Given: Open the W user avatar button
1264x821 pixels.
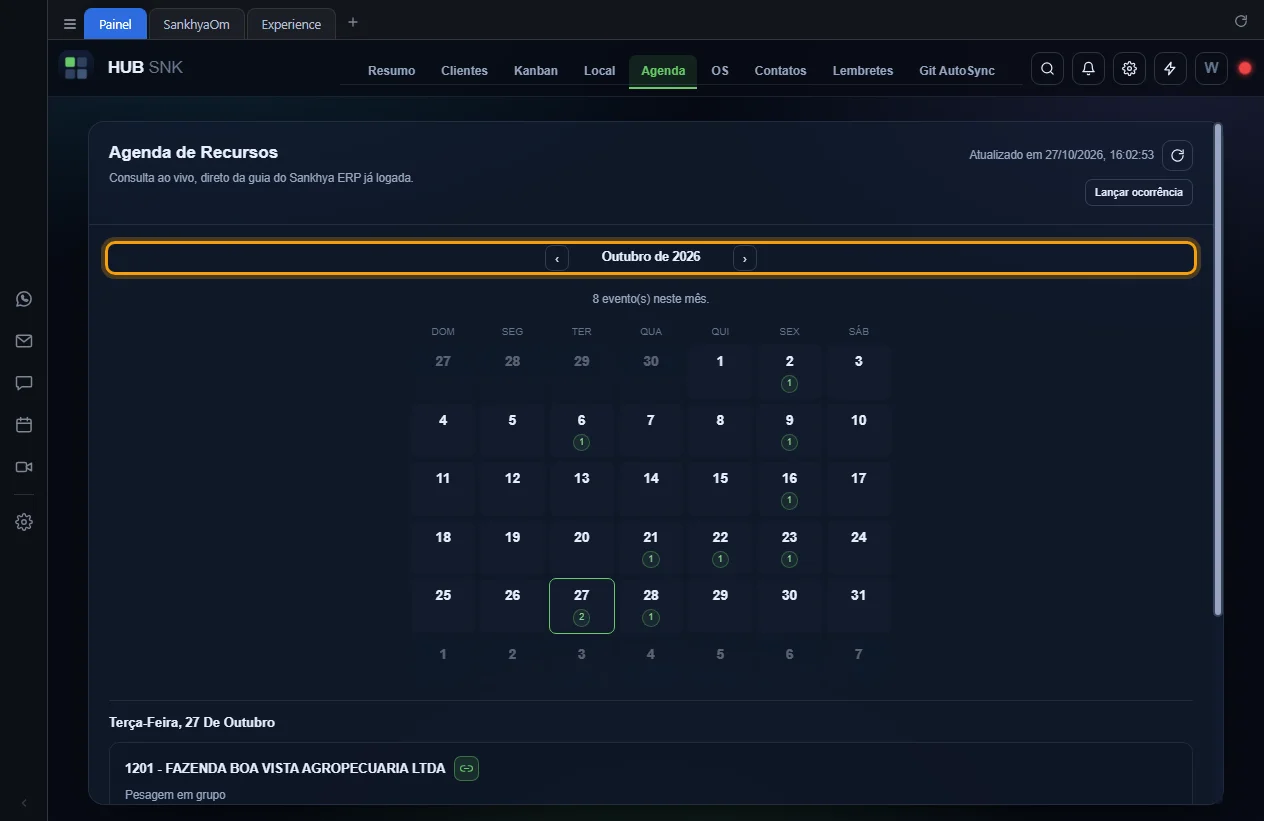Looking at the screenshot, I should 1211,68.
